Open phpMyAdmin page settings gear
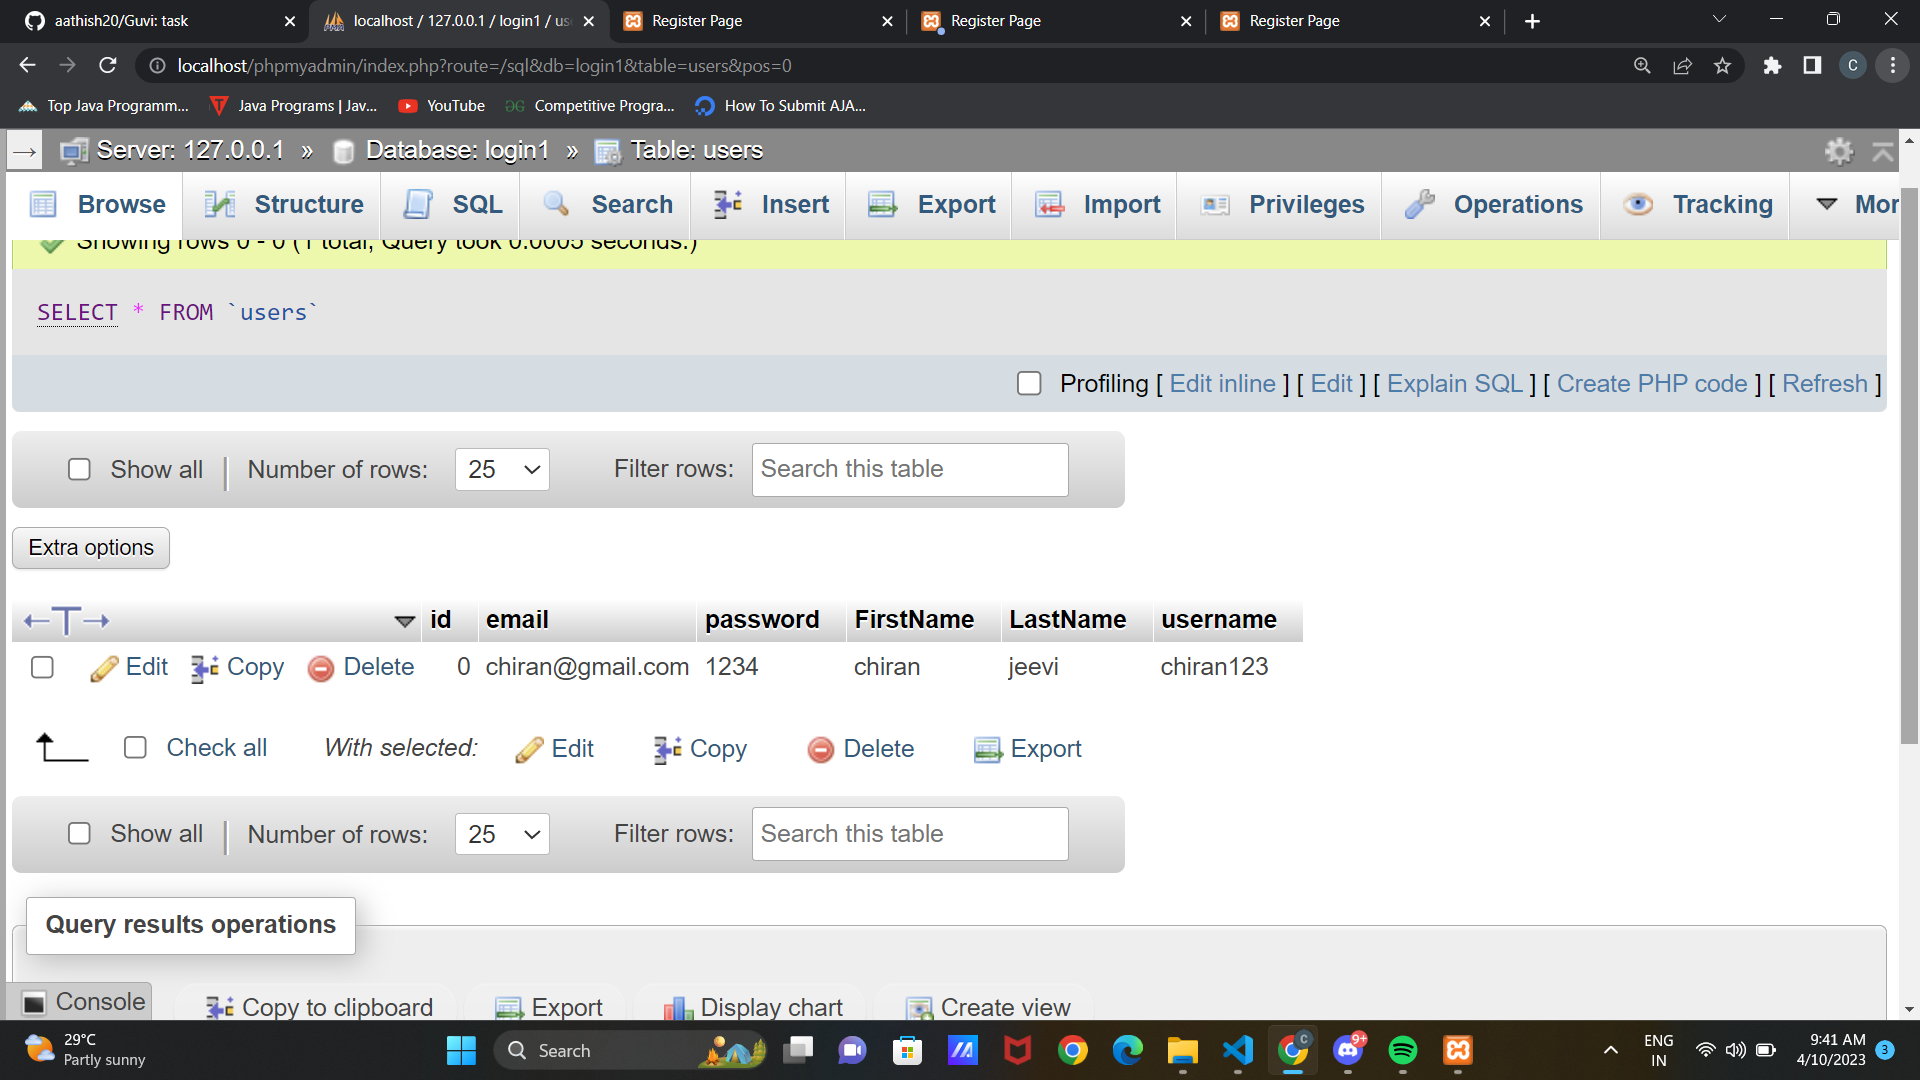The image size is (1920, 1080). (1839, 151)
